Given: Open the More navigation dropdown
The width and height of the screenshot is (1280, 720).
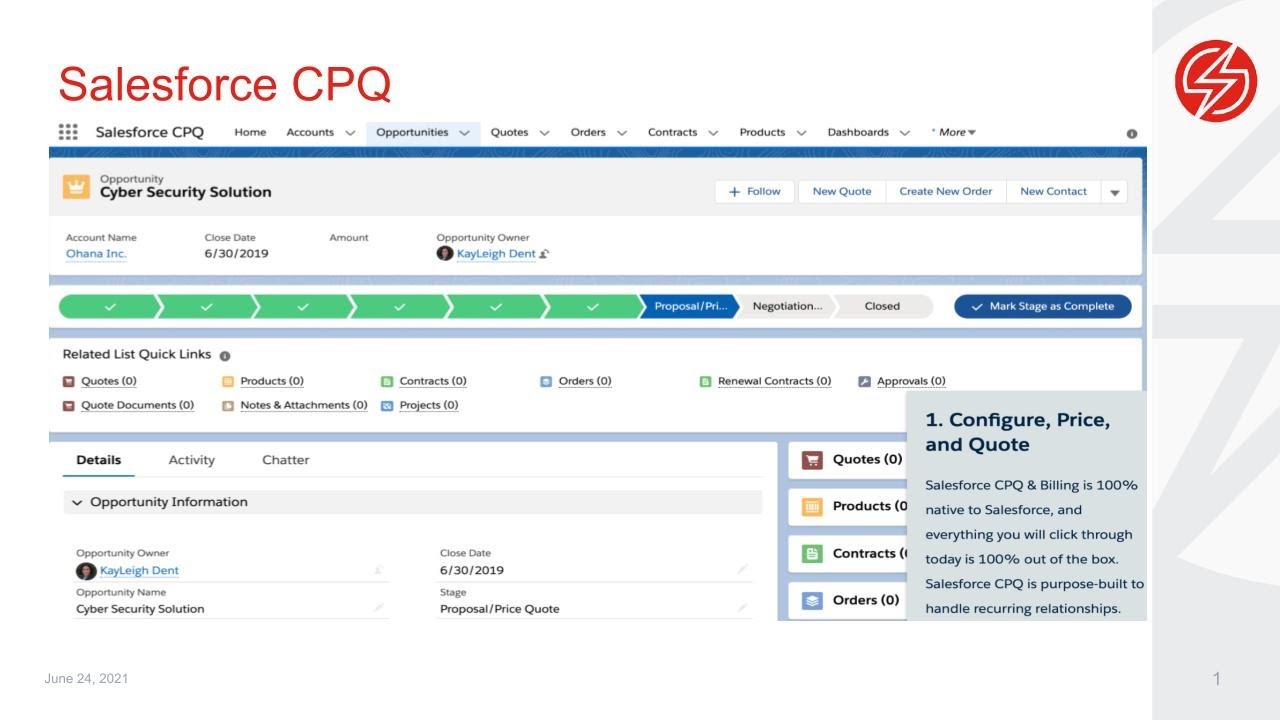Looking at the screenshot, I should pos(955,132).
